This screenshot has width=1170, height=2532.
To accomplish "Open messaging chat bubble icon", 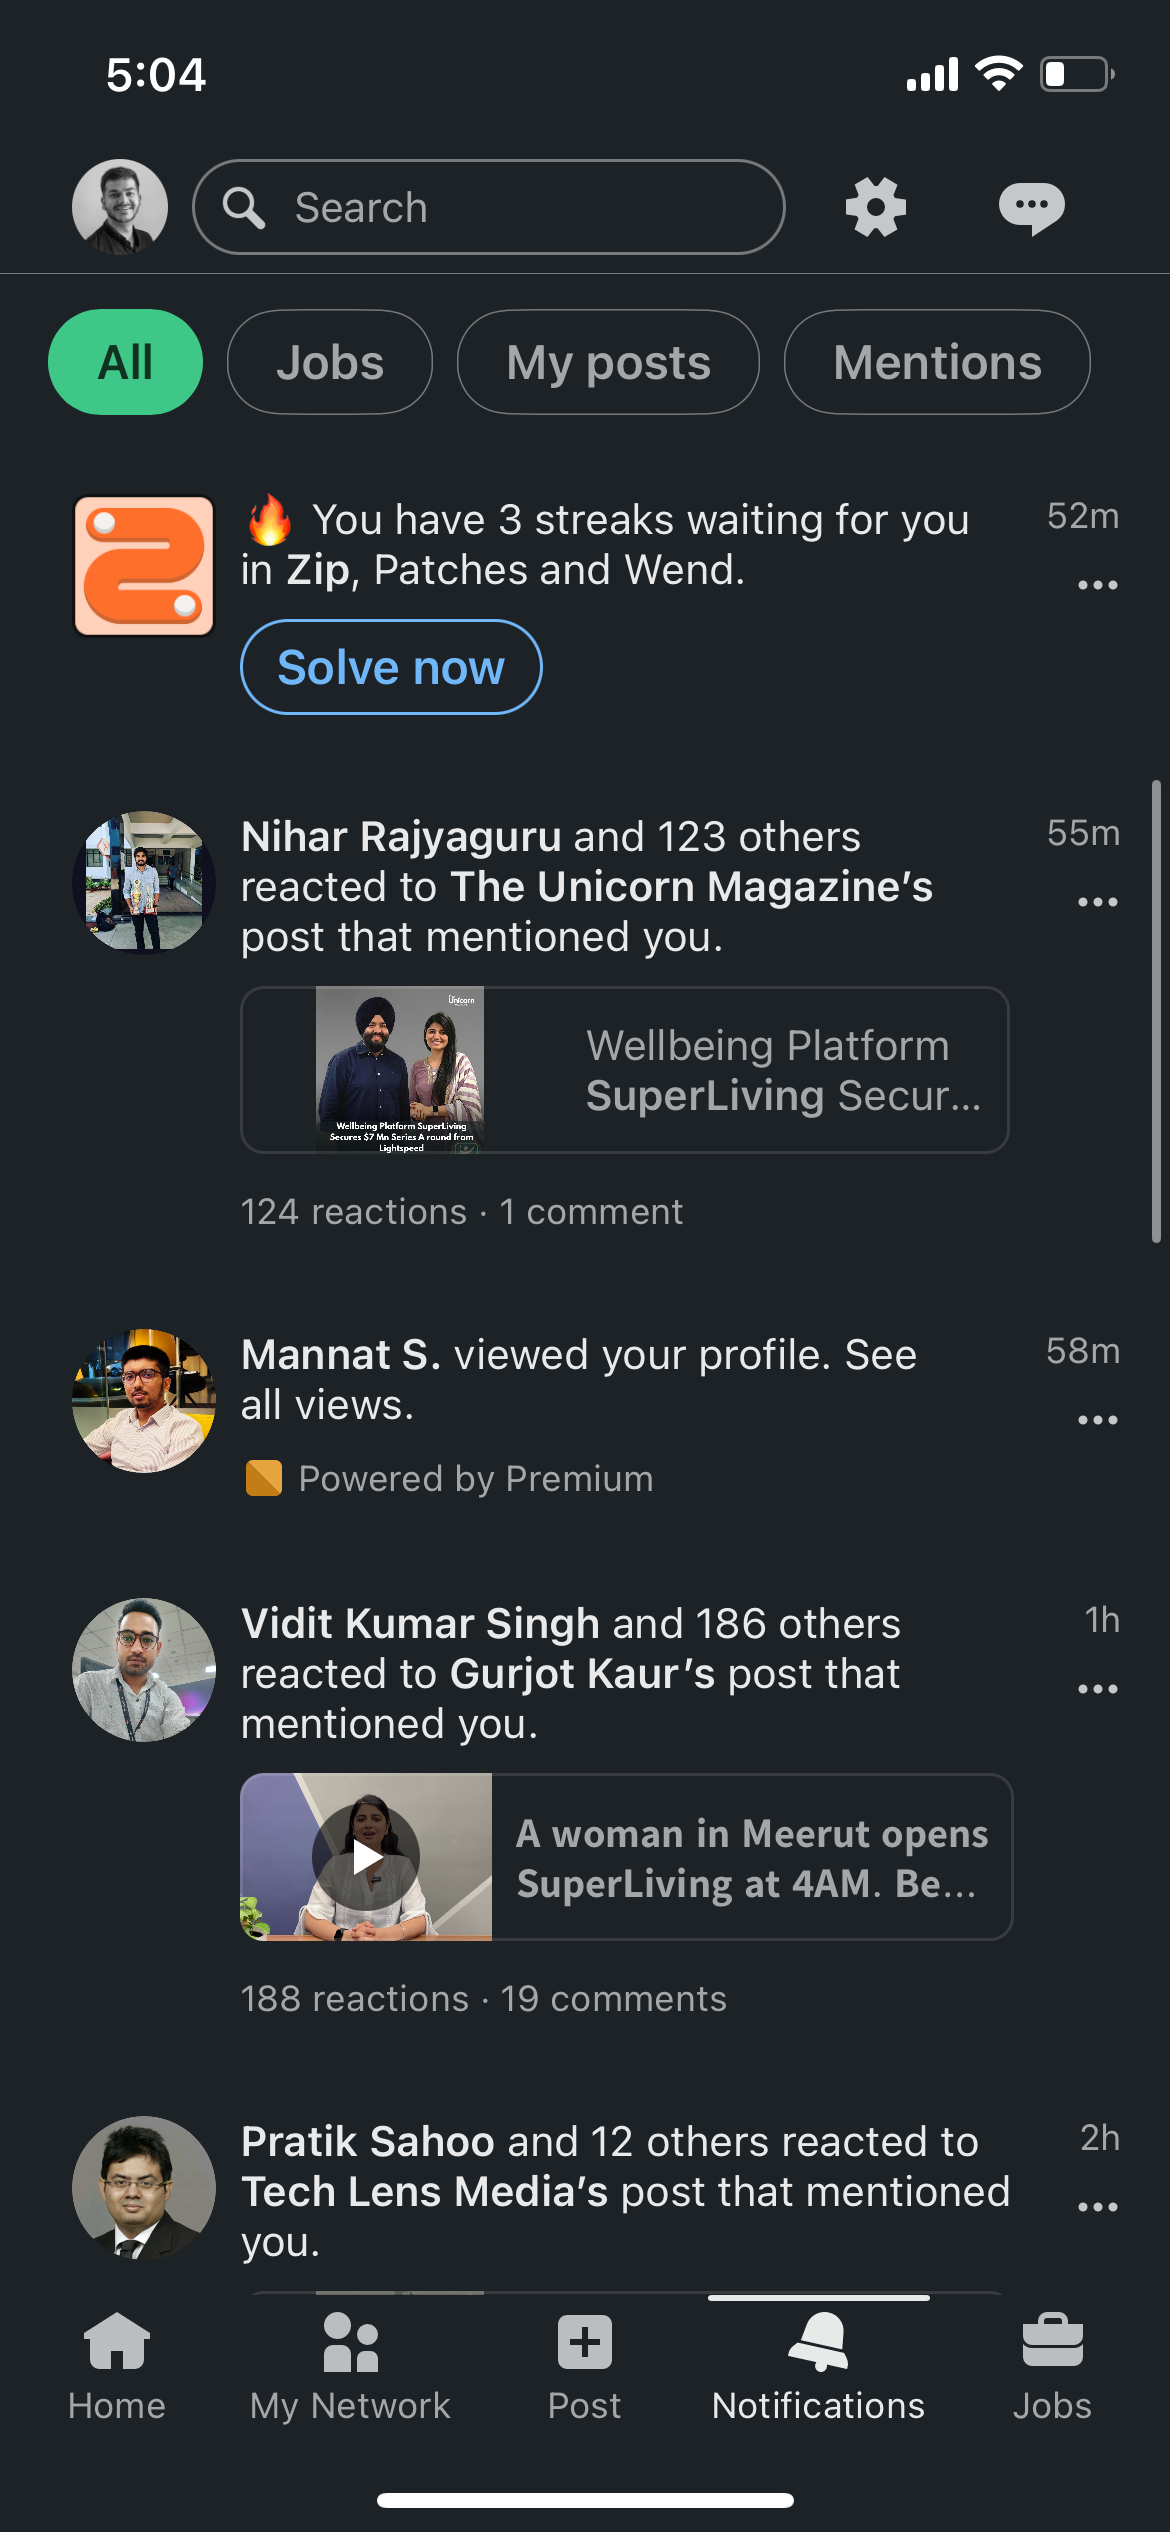I will 1031,208.
